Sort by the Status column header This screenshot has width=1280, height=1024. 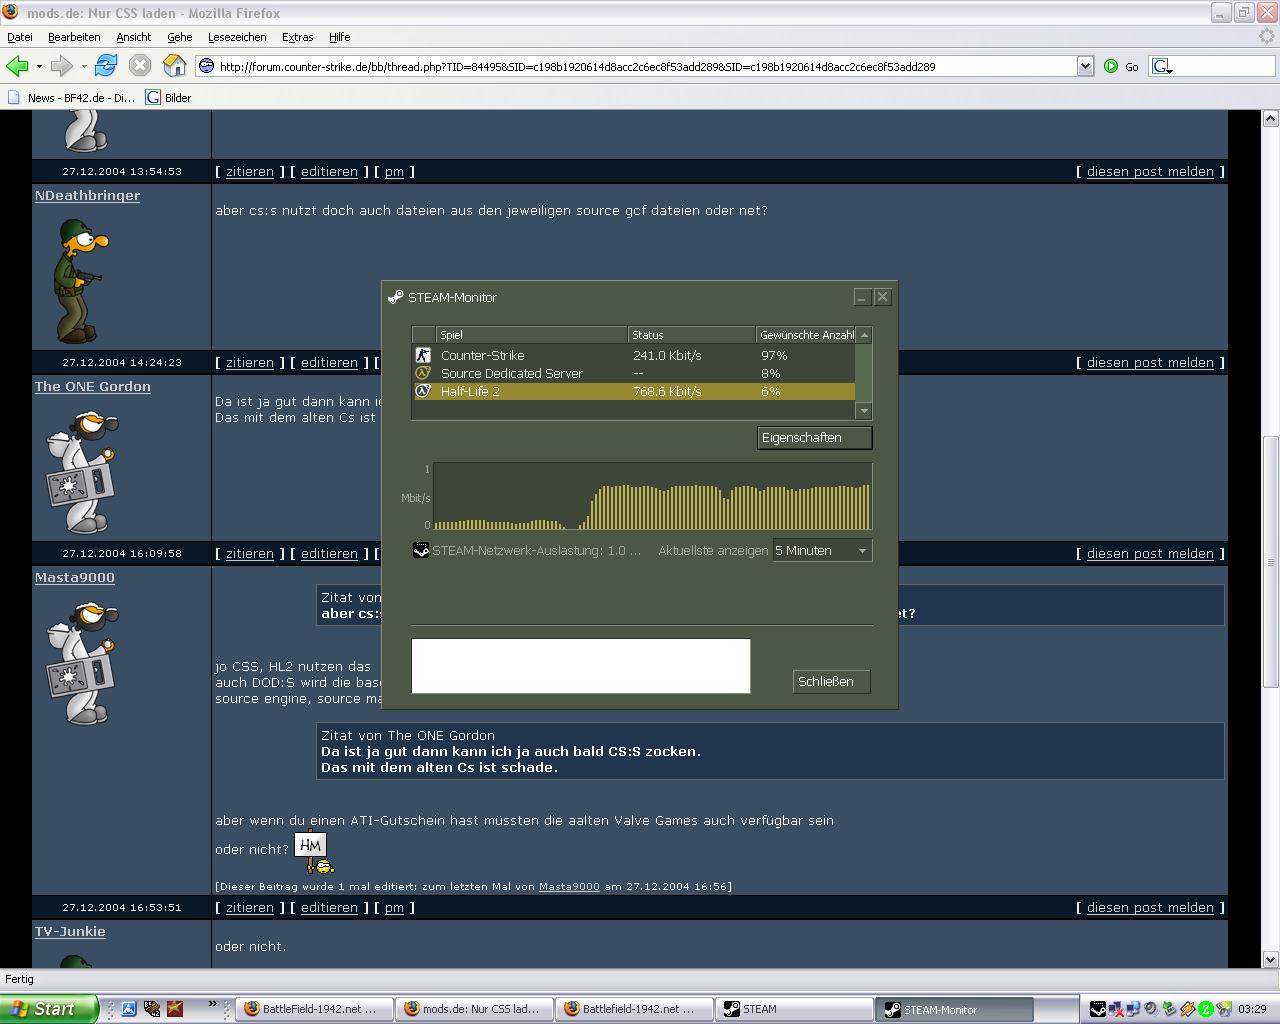tap(691, 335)
